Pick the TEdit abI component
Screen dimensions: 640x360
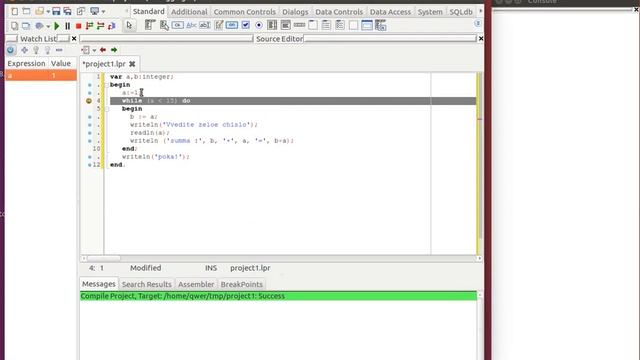click(x=204, y=25)
